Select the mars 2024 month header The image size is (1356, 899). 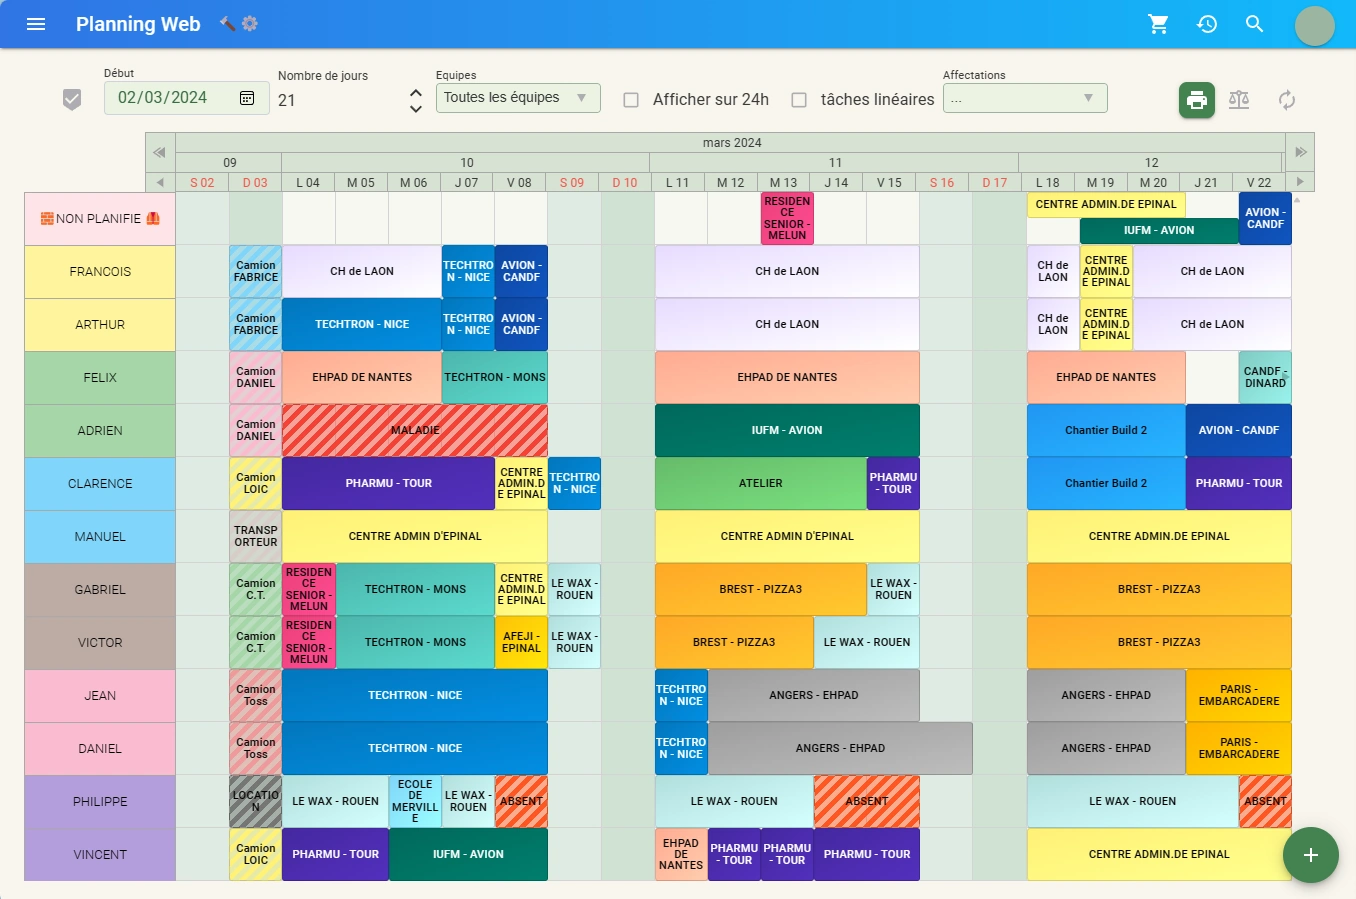tap(731, 143)
